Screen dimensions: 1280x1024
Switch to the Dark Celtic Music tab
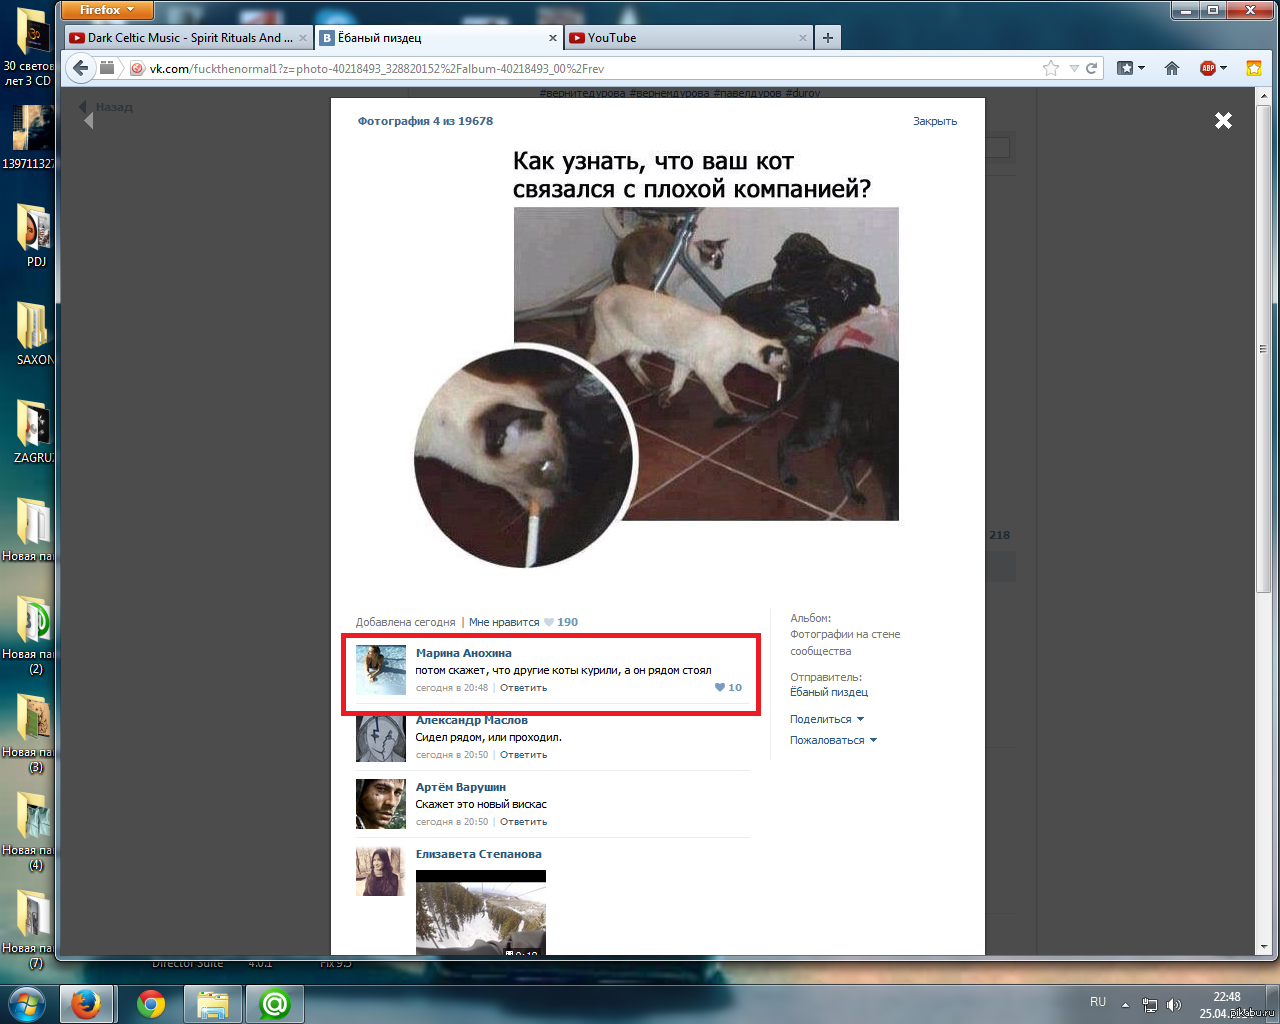point(188,38)
